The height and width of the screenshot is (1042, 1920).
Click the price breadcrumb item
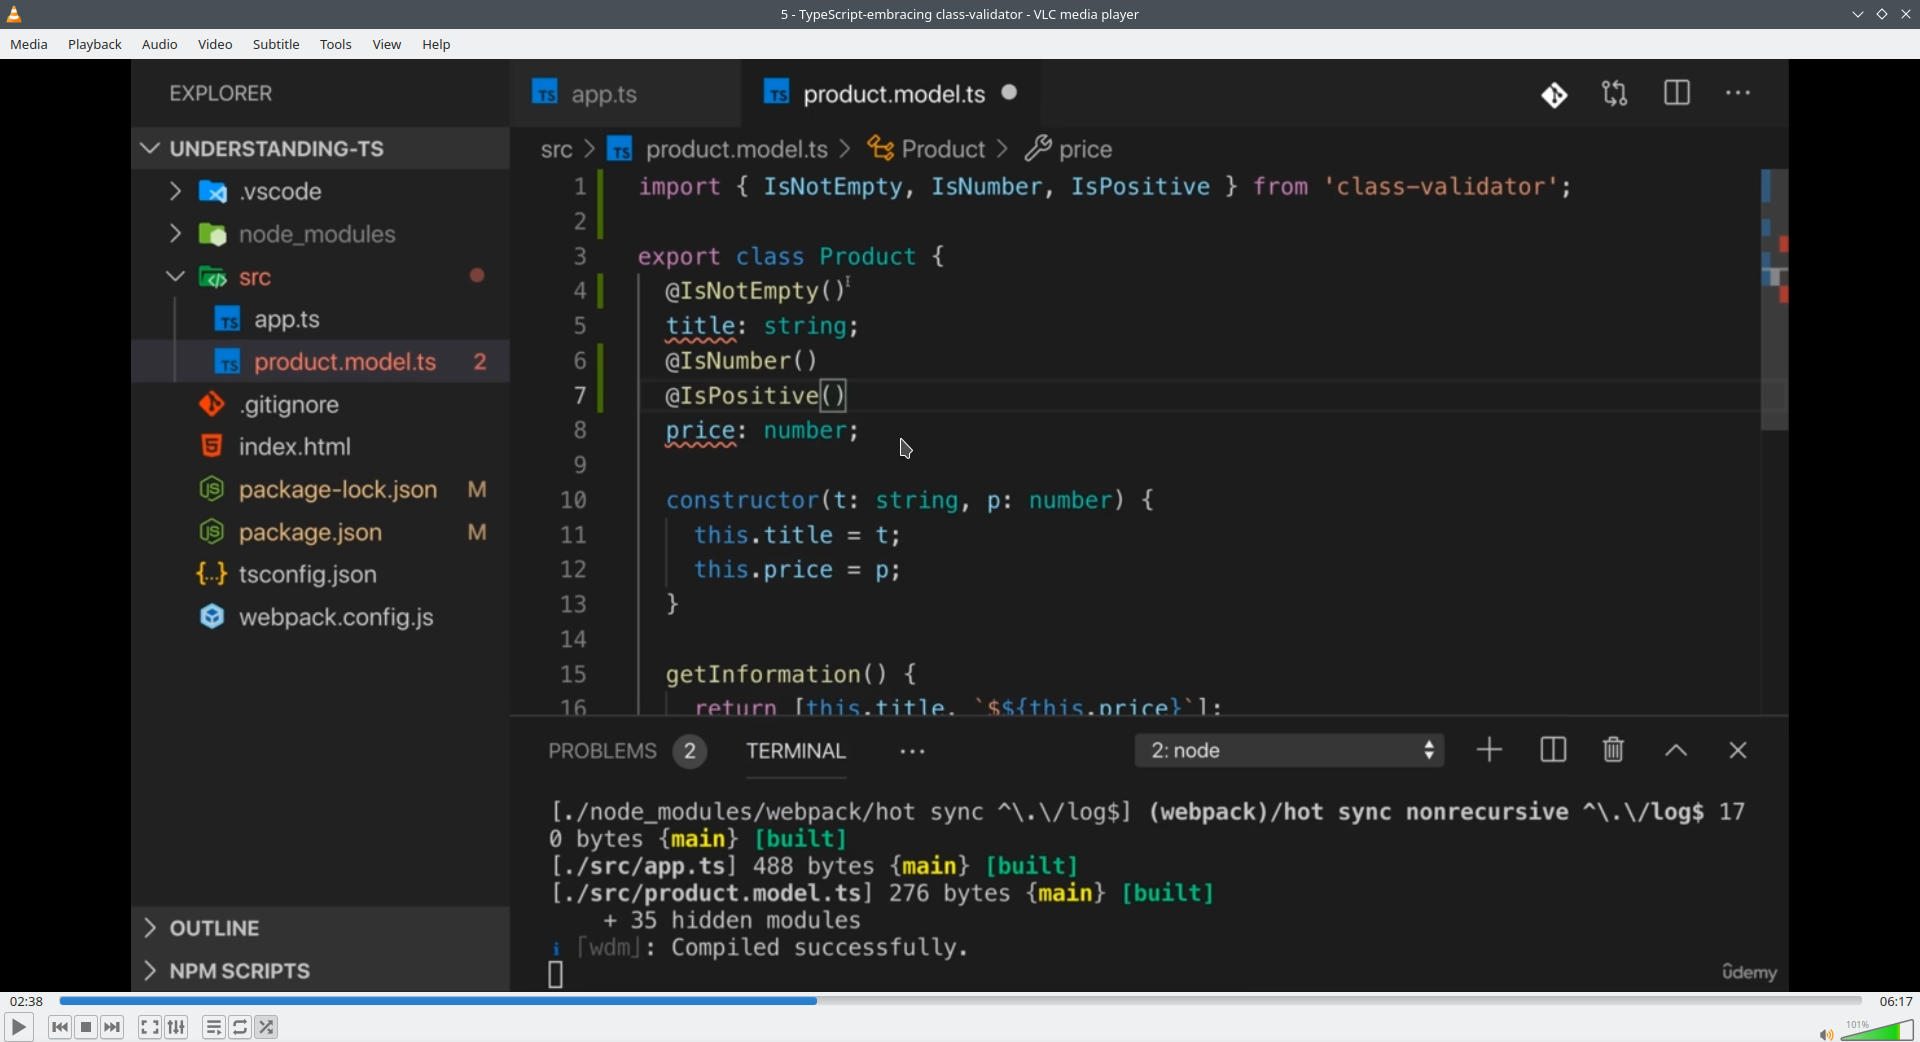click(1069, 149)
